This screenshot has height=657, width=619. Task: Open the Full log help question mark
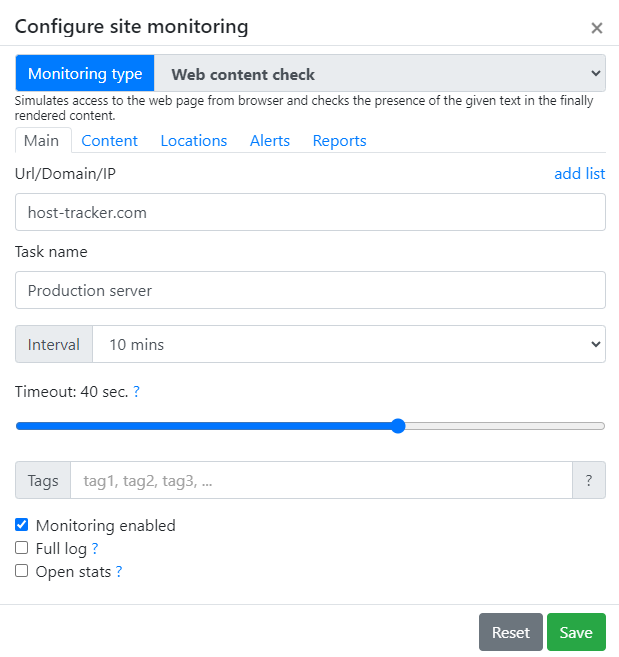click(x=95, y=548)
